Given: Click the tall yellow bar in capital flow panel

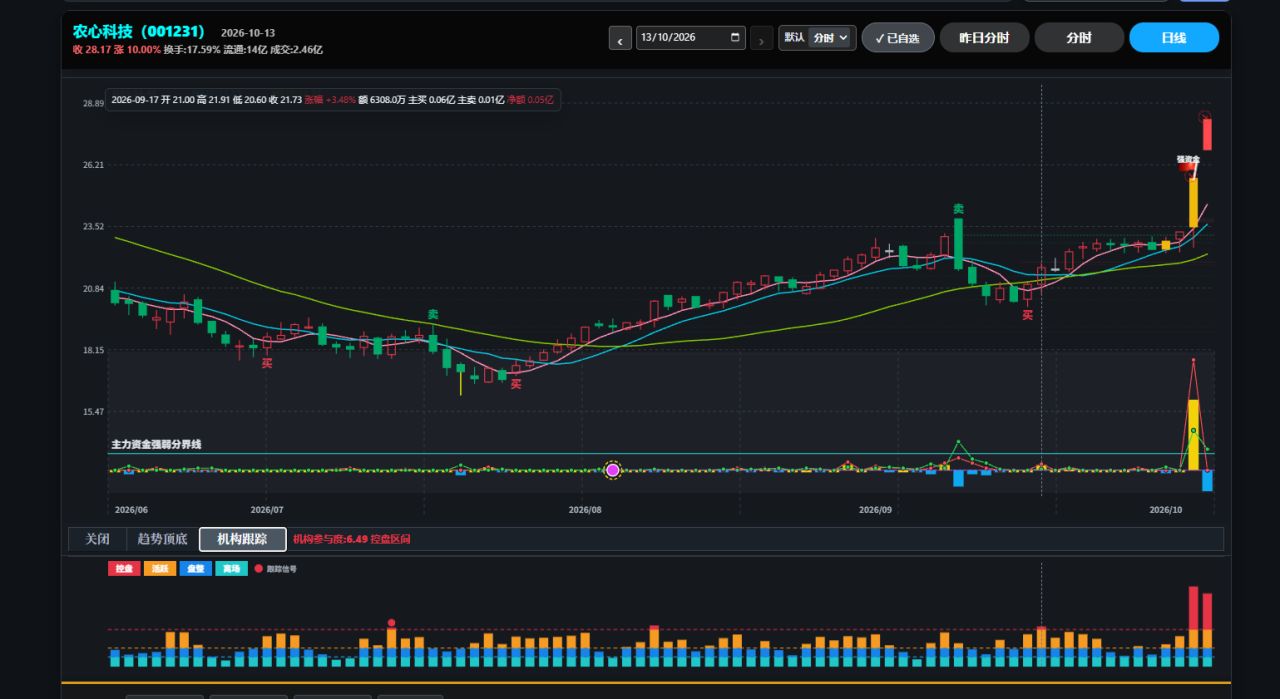Looking at the screenshot, I should coord(1193,434).
